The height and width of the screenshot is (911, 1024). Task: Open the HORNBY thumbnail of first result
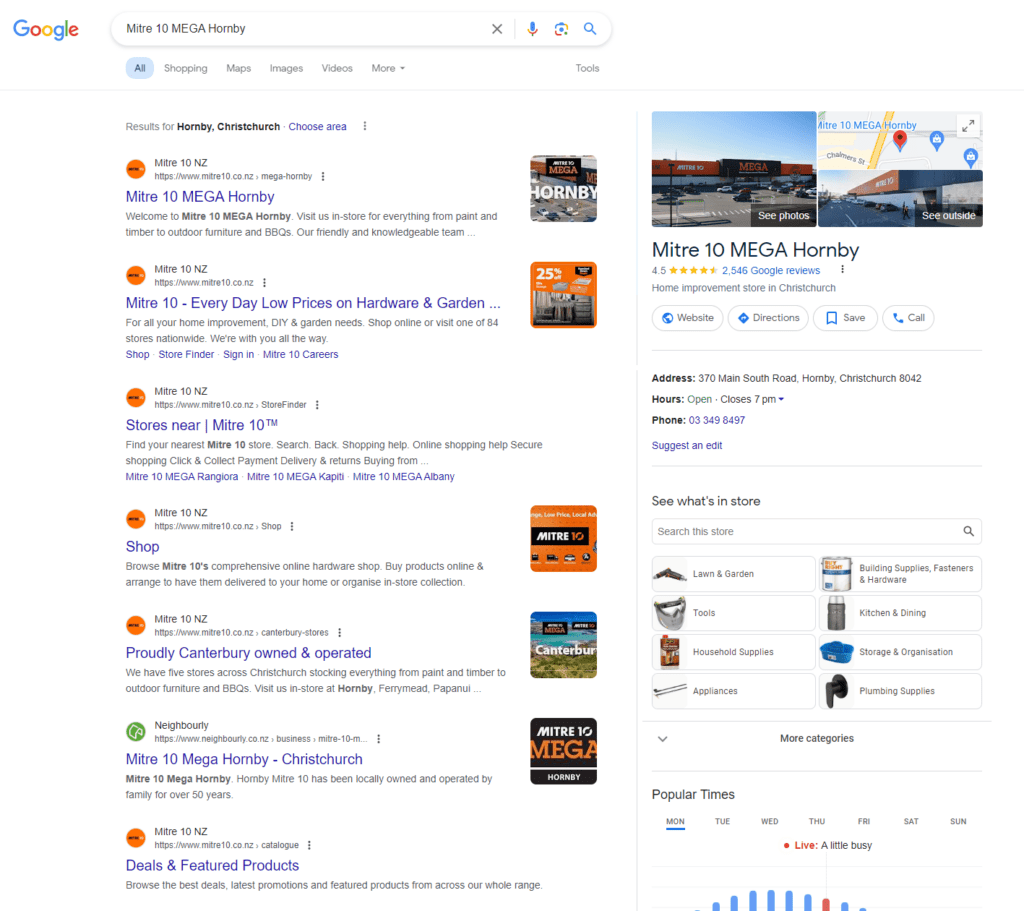tap(564, 189)
